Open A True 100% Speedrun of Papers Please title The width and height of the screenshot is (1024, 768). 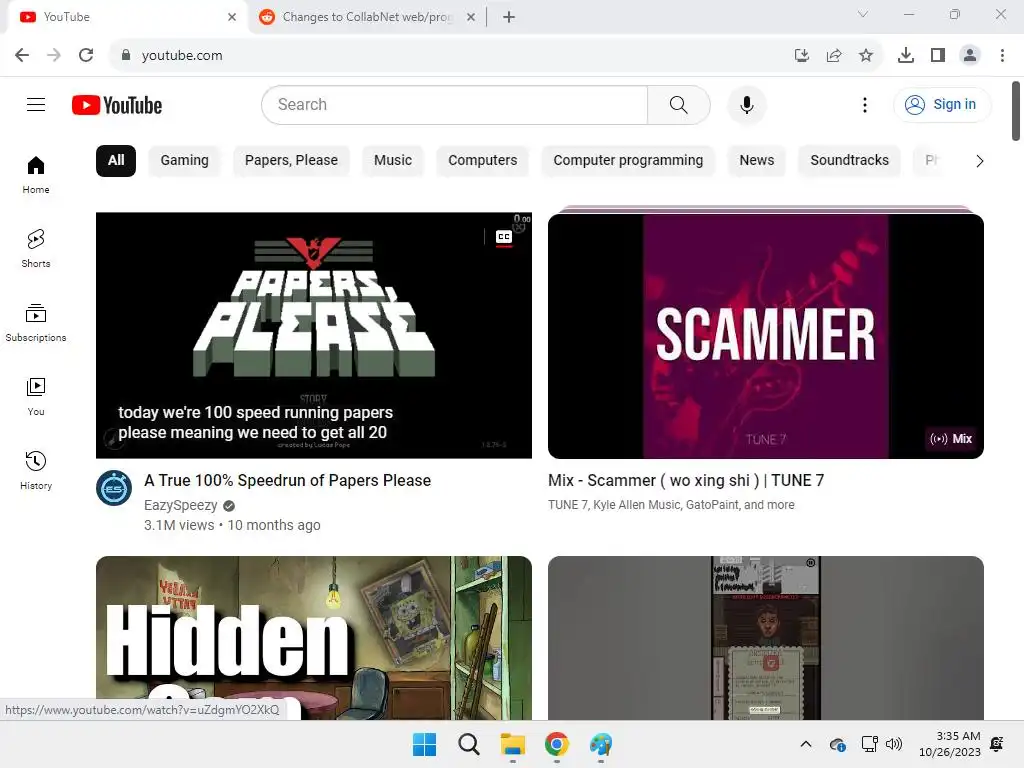click(x=287, y=481)
